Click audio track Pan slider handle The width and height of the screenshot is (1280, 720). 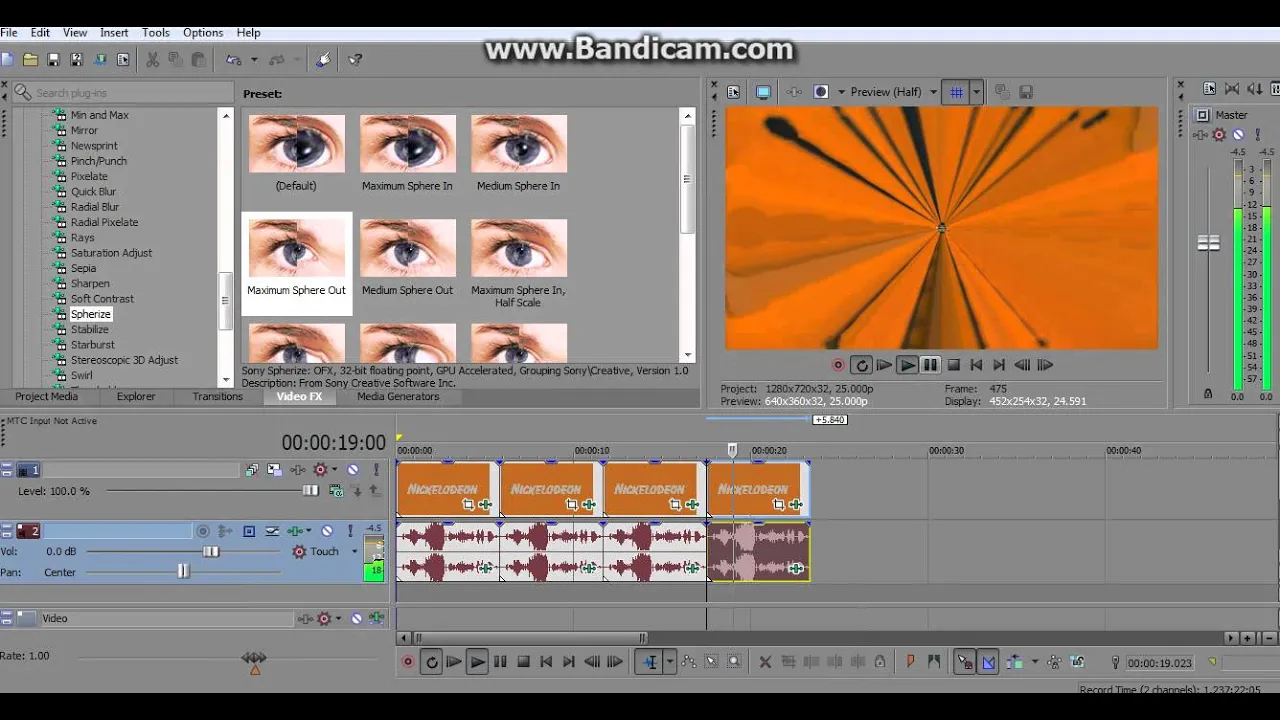tap(183, 571)
